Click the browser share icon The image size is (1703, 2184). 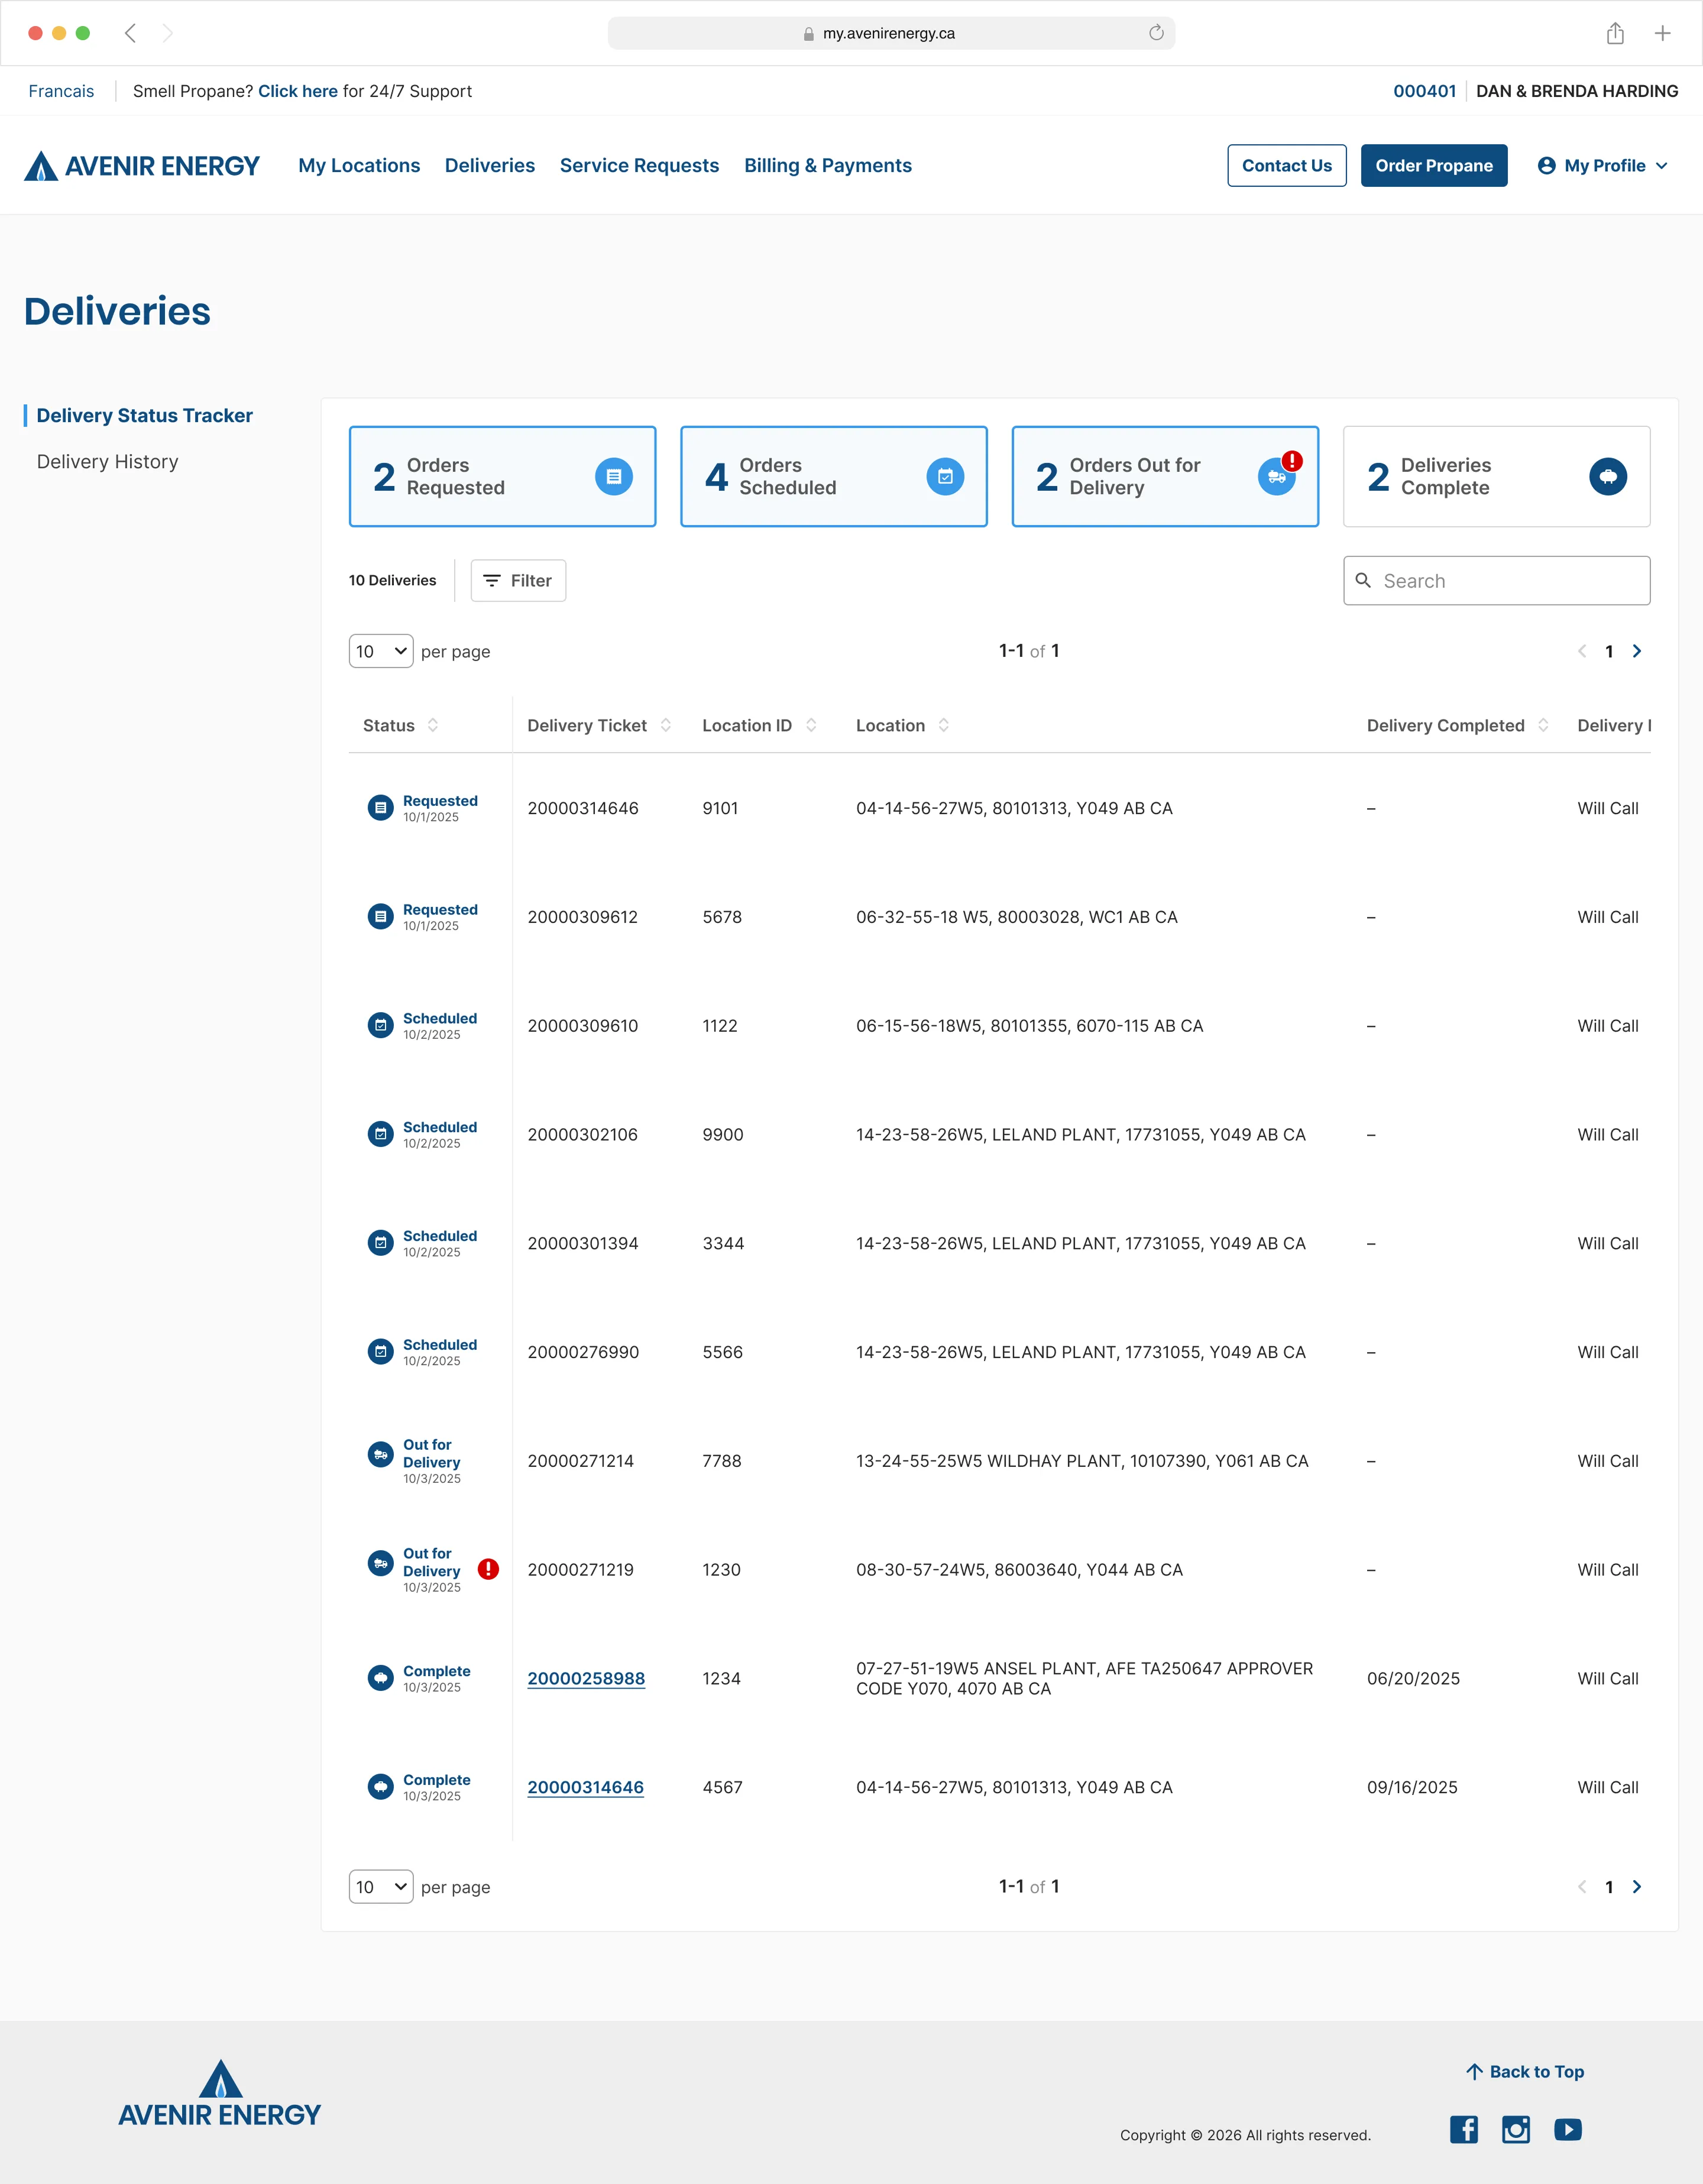click(1615, 33)
